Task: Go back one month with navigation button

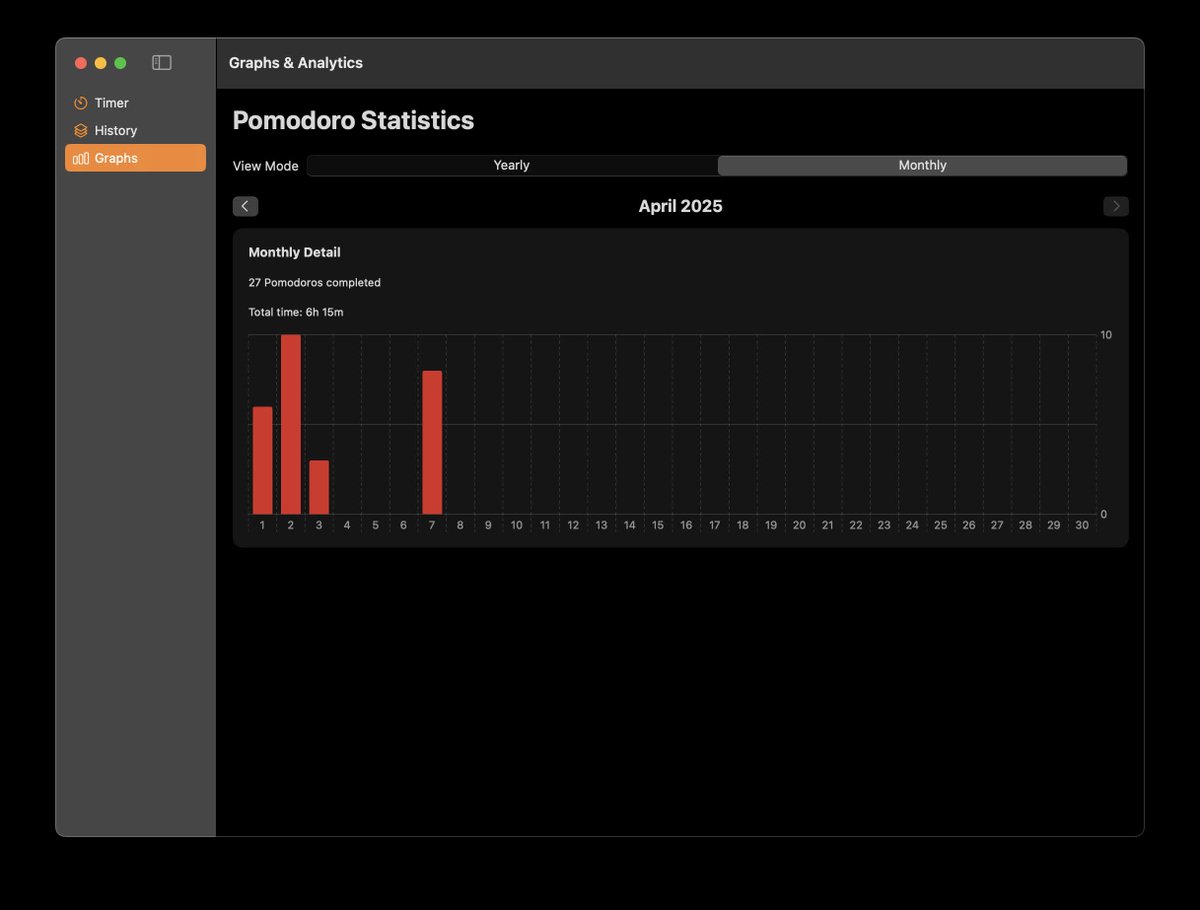Action: 245,206
